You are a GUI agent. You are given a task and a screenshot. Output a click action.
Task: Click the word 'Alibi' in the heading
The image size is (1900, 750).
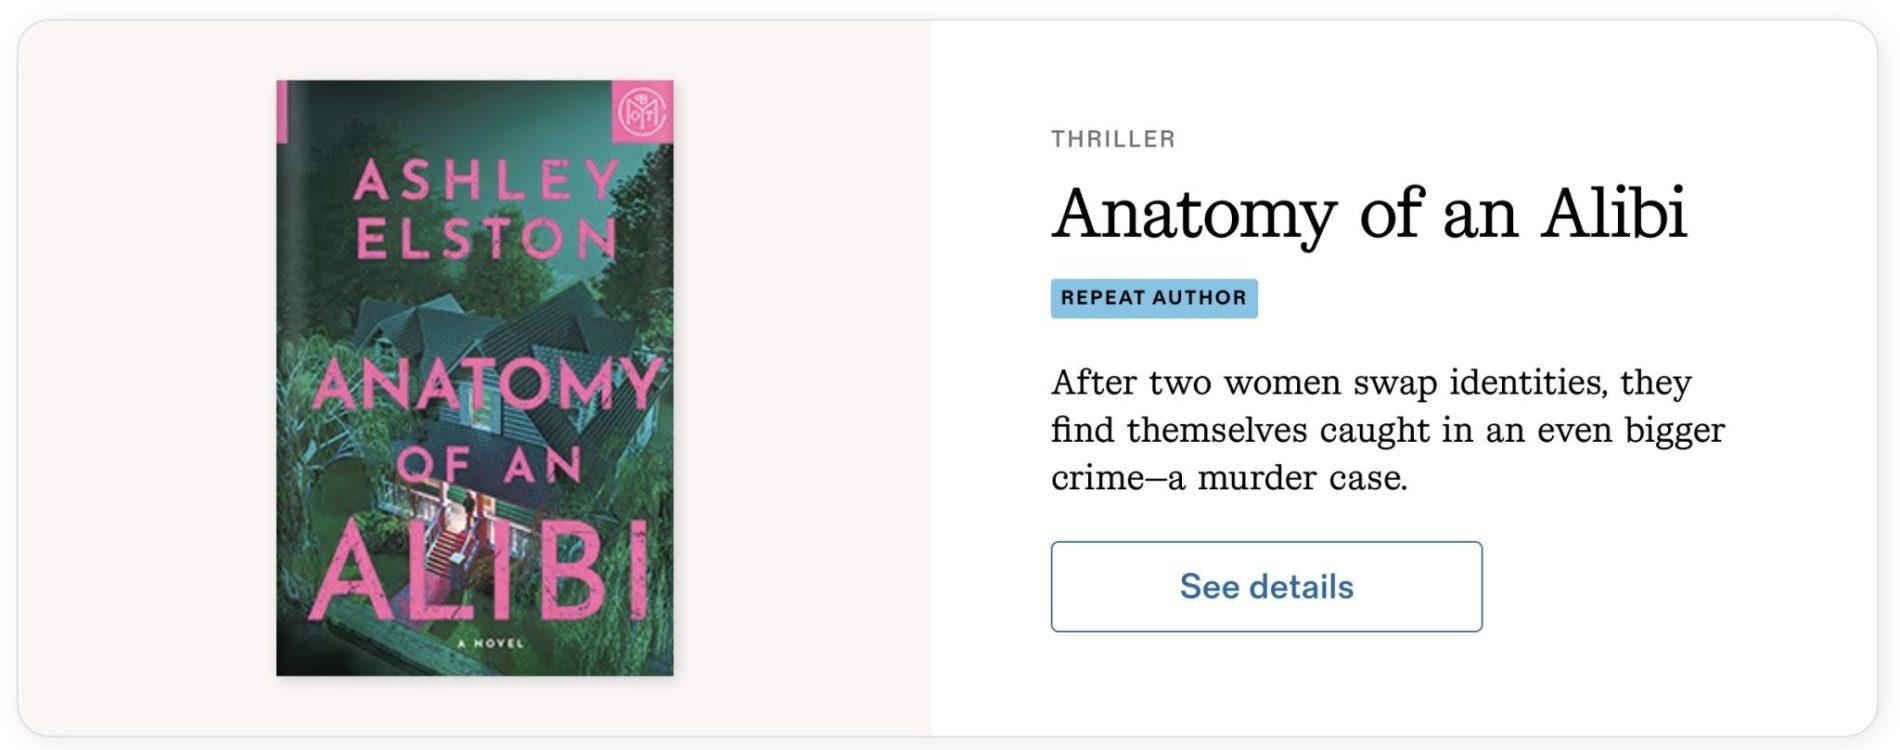(1612, 213)
